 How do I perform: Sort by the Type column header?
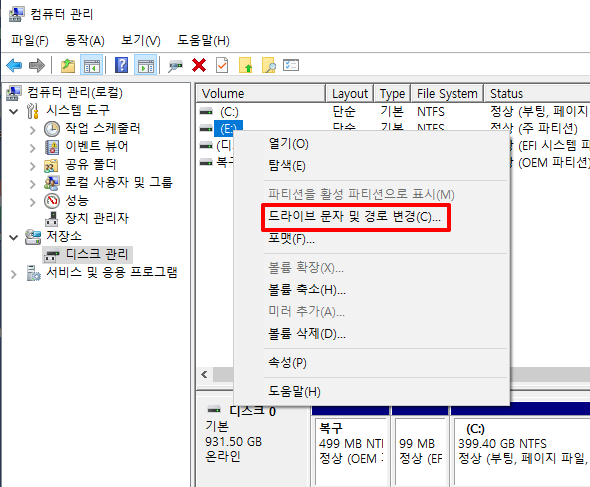click(392, 93)
